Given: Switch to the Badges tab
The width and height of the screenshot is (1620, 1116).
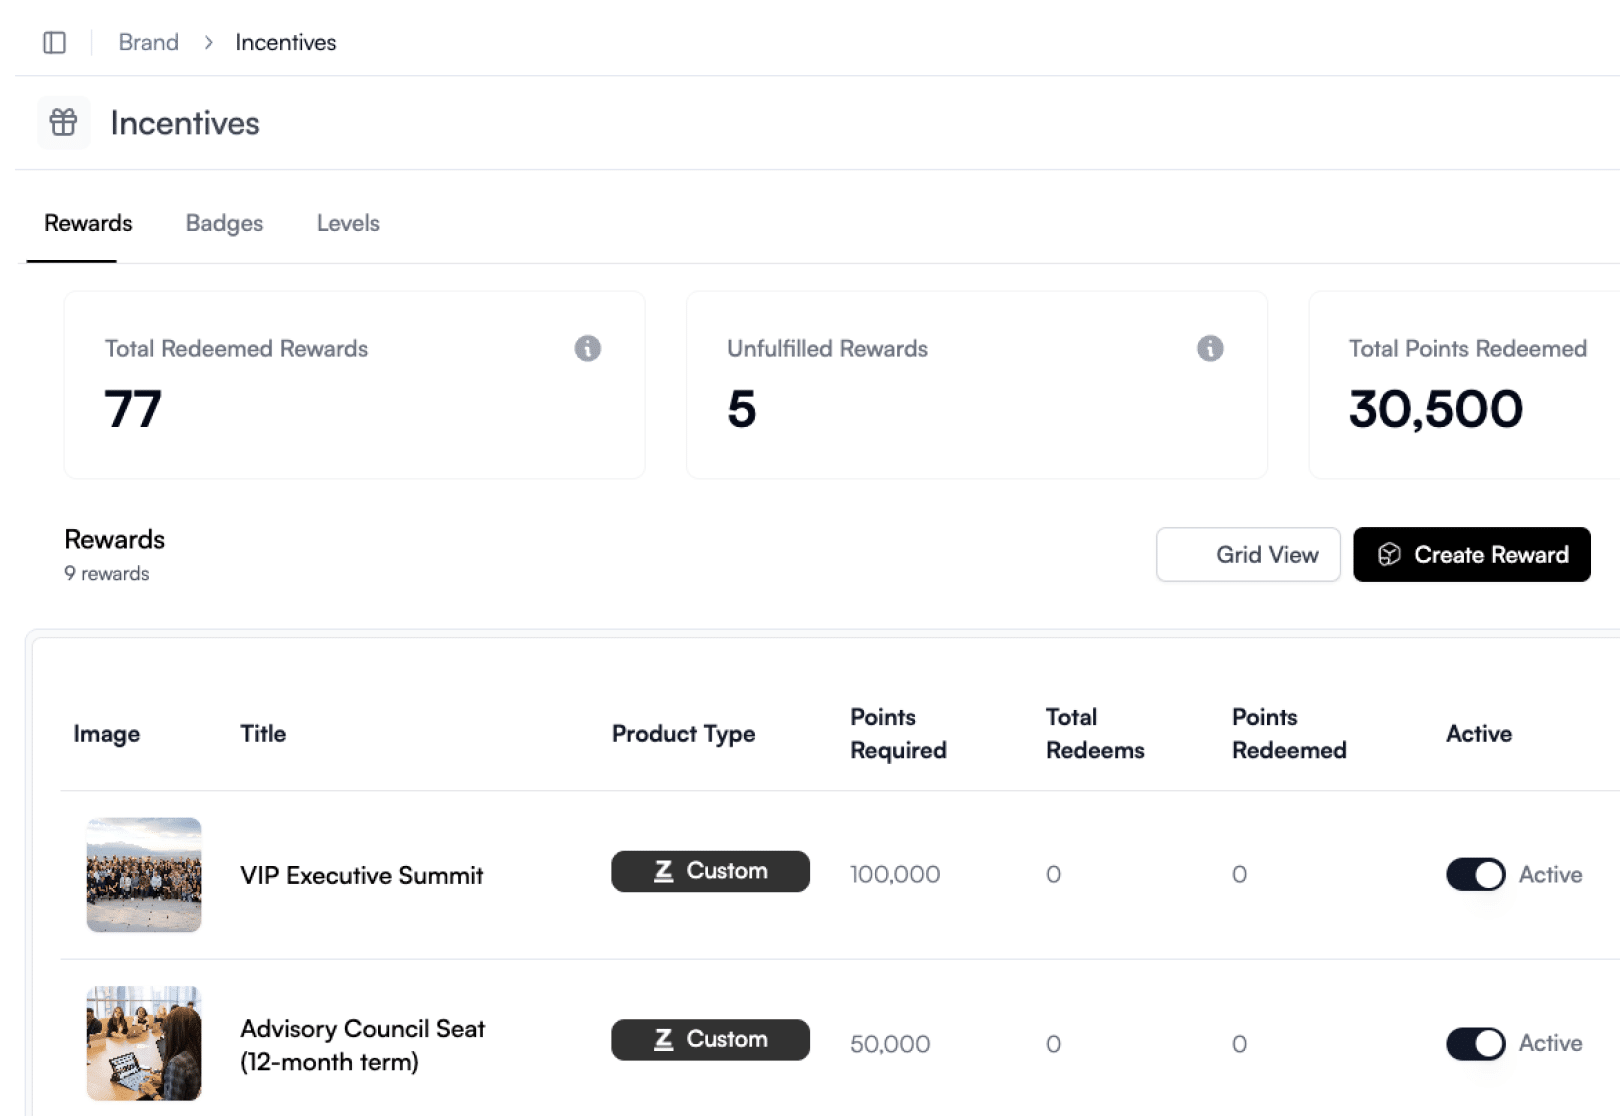Looking at the screenshot, I should click(x=224, y=223).
